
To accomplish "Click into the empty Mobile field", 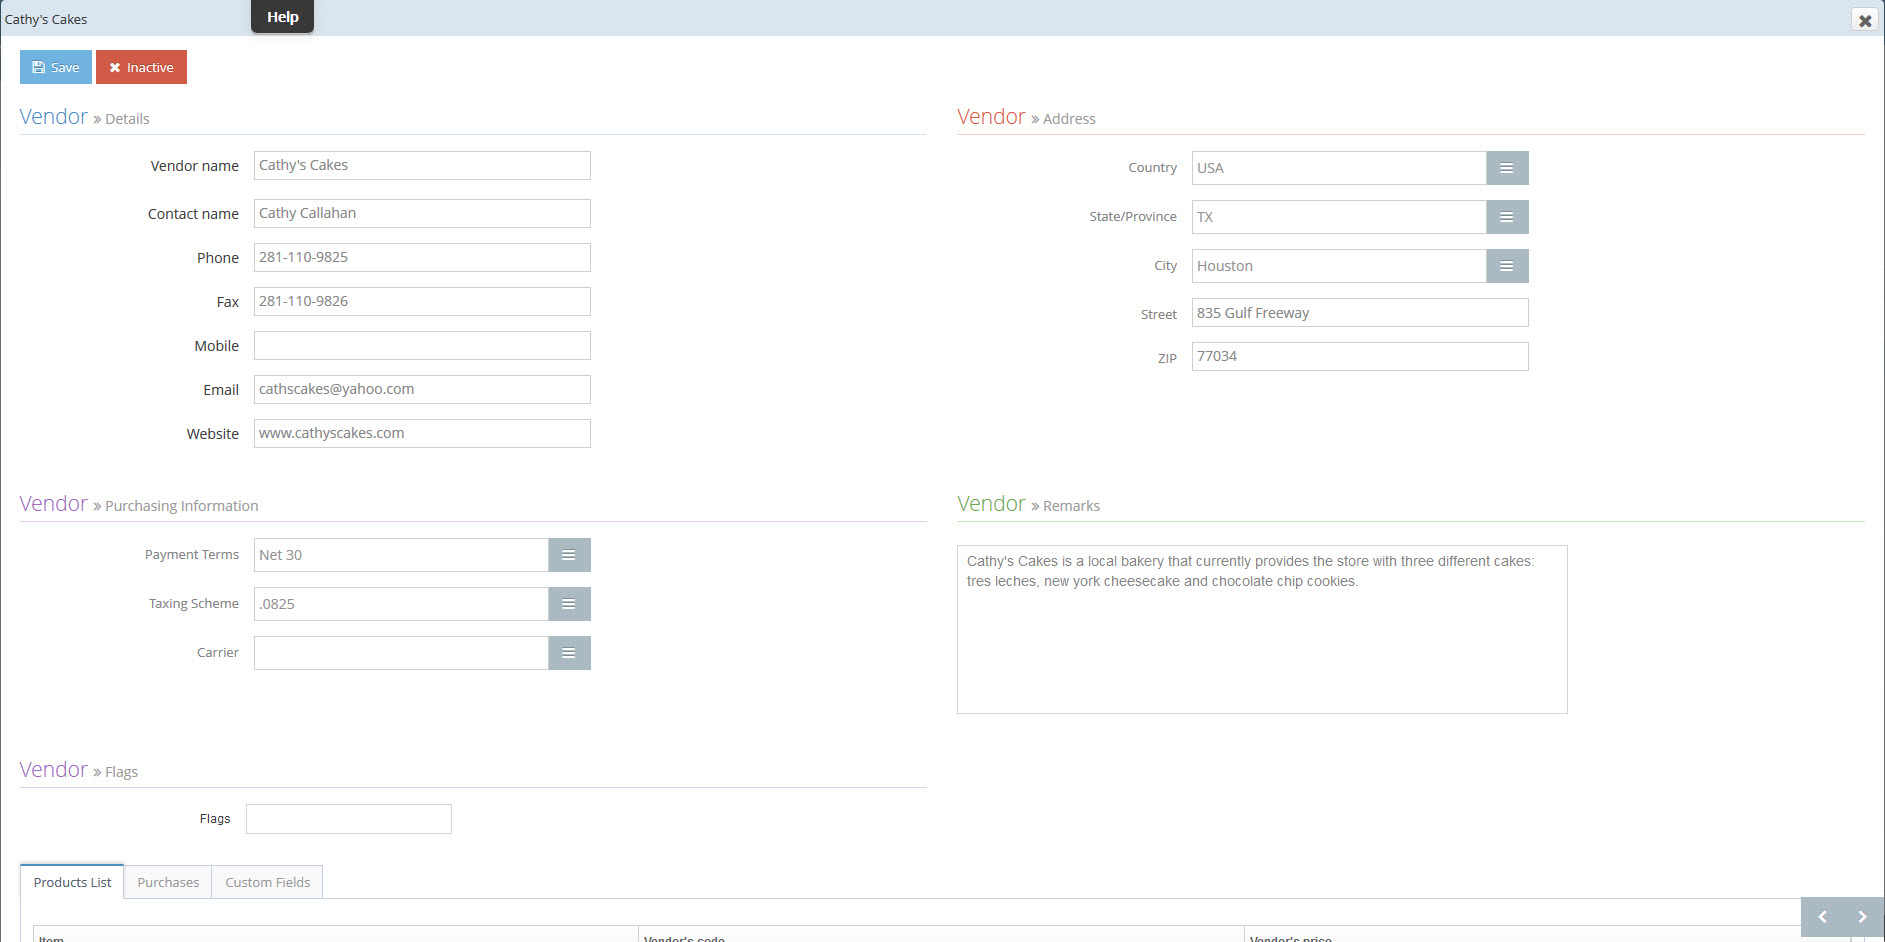I will coord(422,346).
